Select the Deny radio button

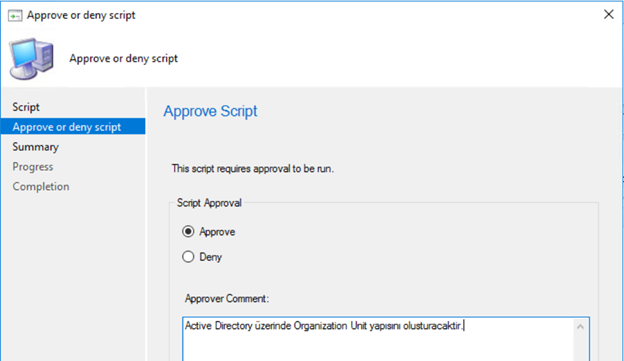[x=188, y=257]
